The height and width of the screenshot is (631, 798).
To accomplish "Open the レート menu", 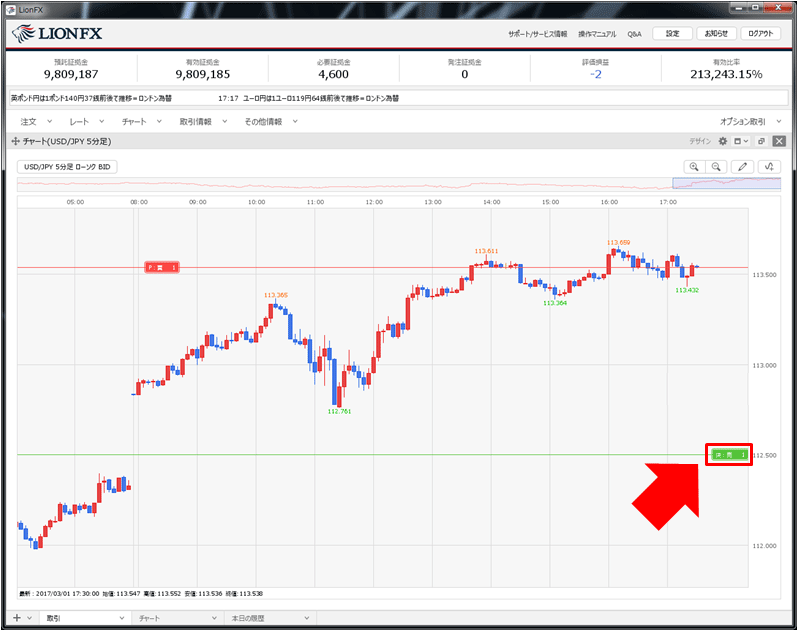I will click(x=87, y=122).
